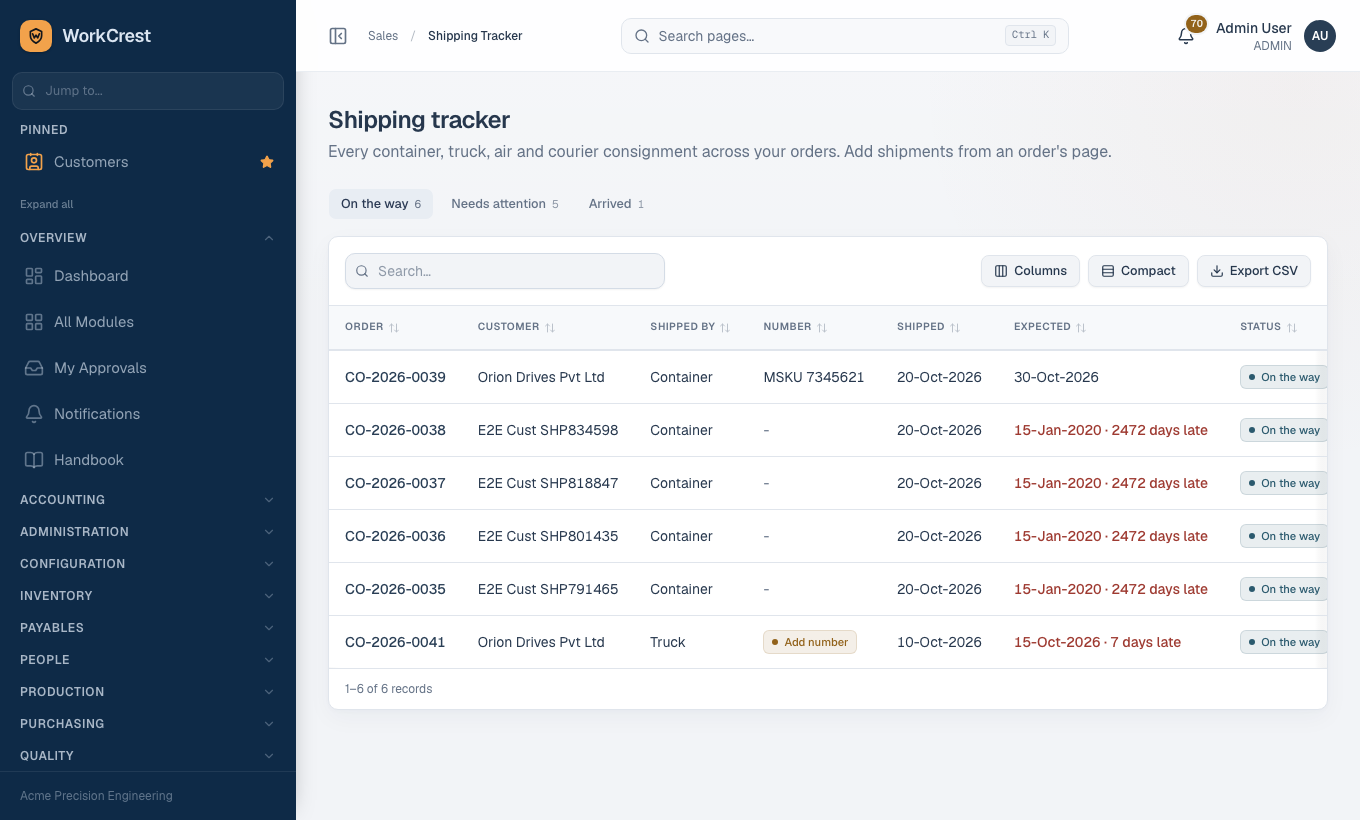Click the sidebar Notifications bell icon
1360x820 pixels.
coord(34,414)
